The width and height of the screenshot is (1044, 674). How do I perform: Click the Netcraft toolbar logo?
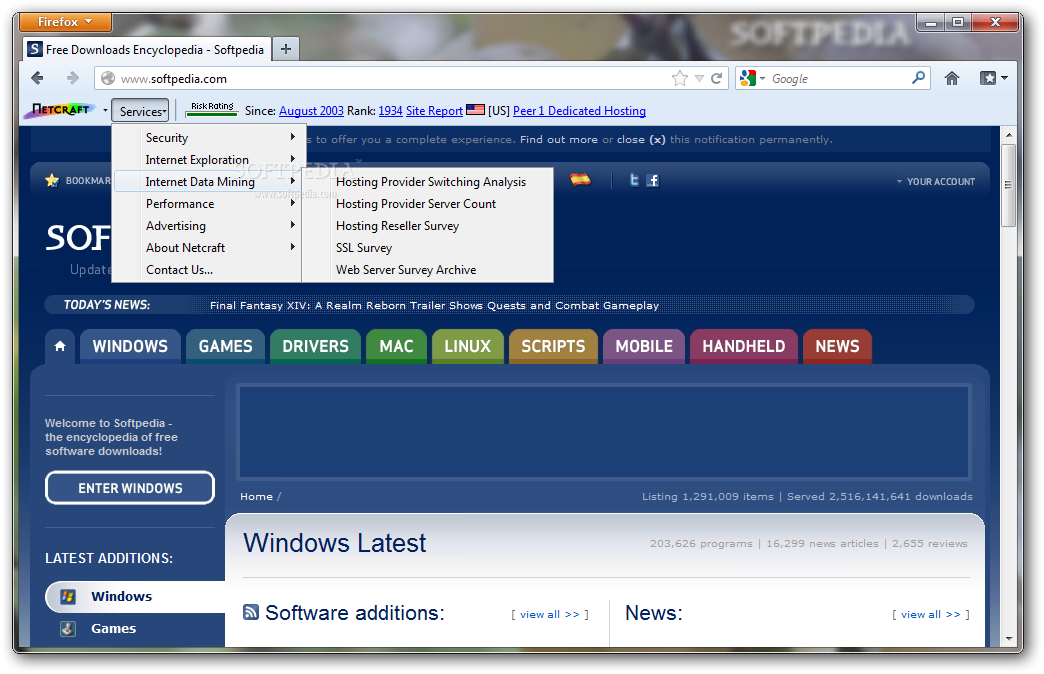pos(60,110)
